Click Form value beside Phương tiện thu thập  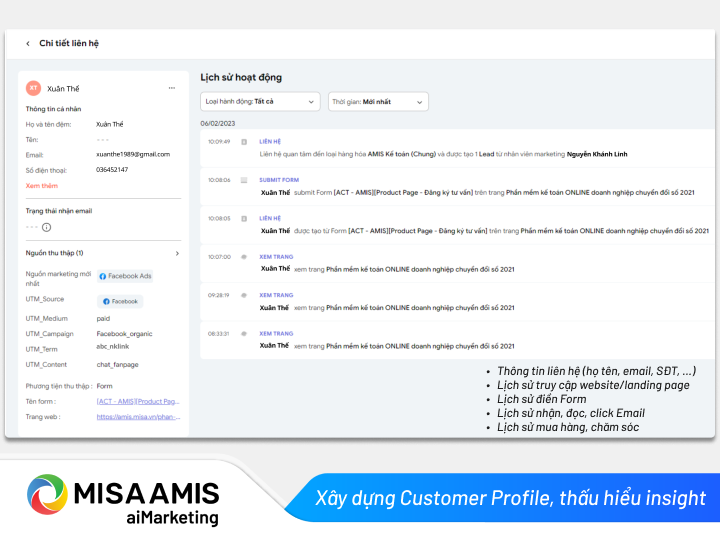tap(105, 386)
